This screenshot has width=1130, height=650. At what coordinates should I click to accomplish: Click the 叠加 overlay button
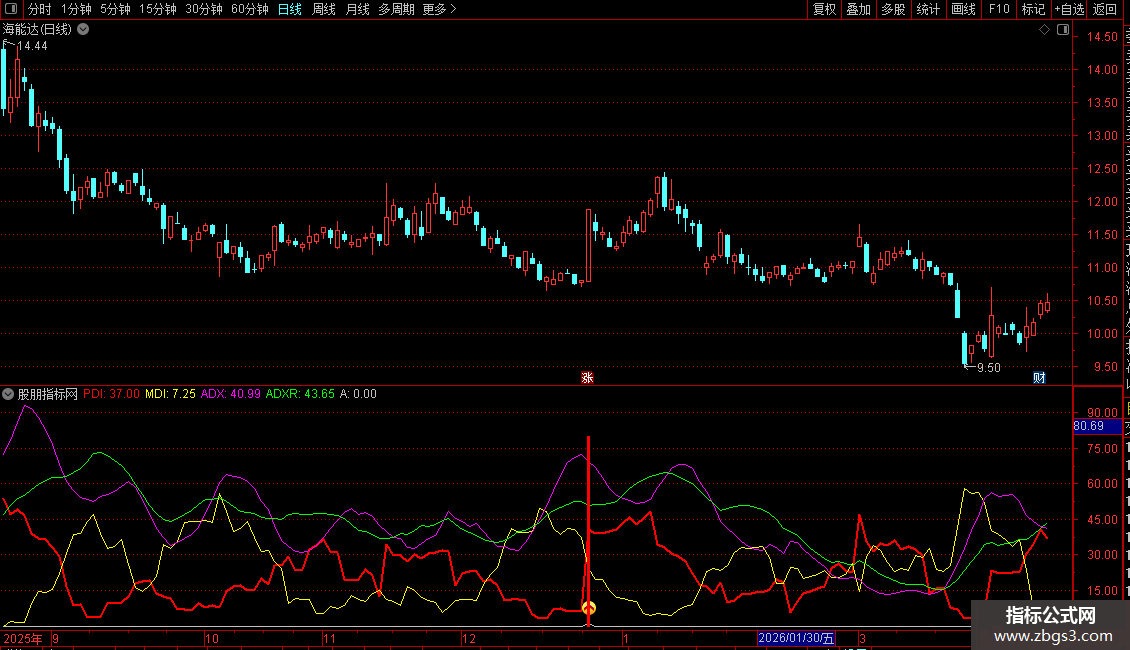(x=858, y=10)
